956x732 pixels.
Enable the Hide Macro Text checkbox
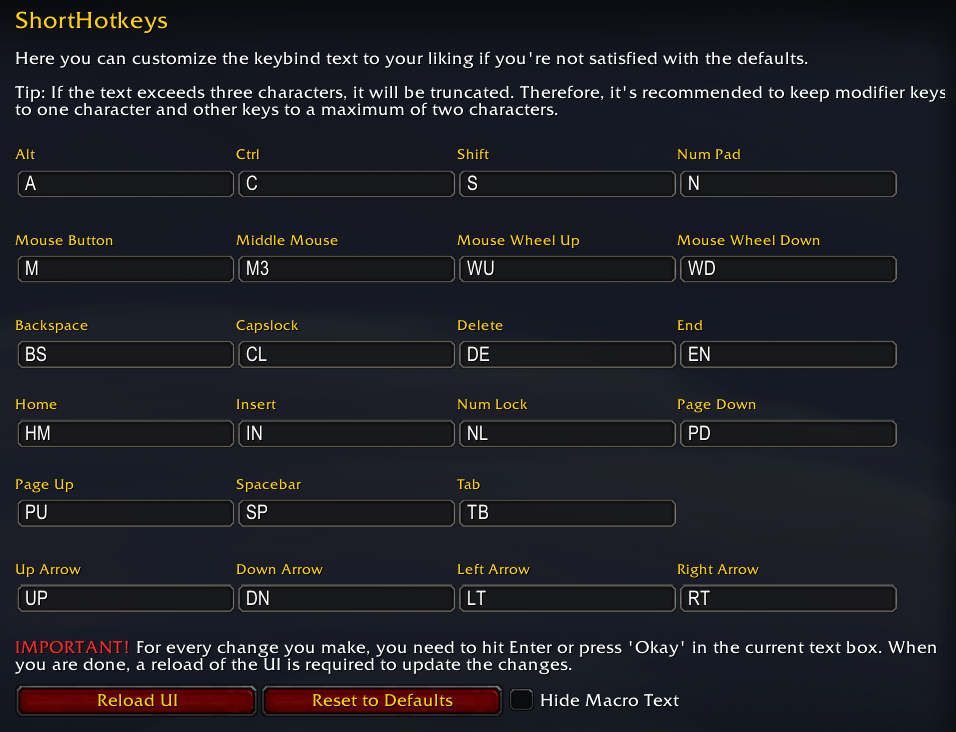tap(521, 700)
